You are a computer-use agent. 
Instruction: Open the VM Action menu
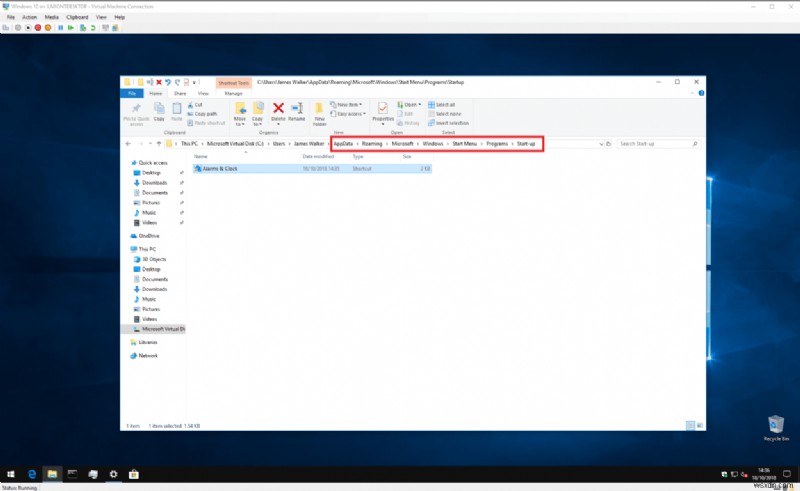tap(30, 17)
